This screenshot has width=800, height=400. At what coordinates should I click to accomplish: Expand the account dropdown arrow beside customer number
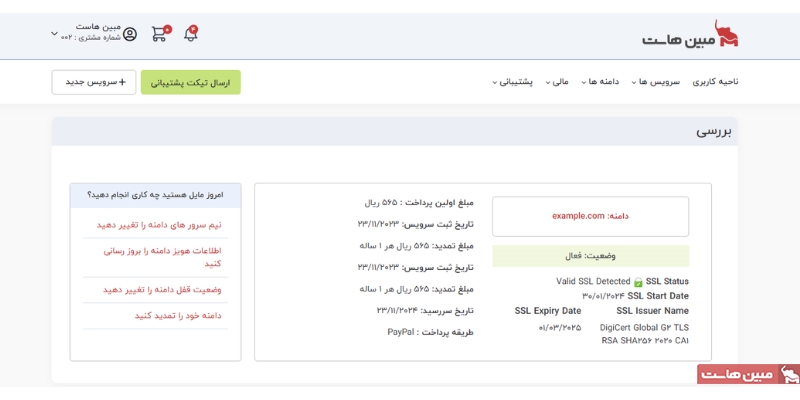pos(55,34)
